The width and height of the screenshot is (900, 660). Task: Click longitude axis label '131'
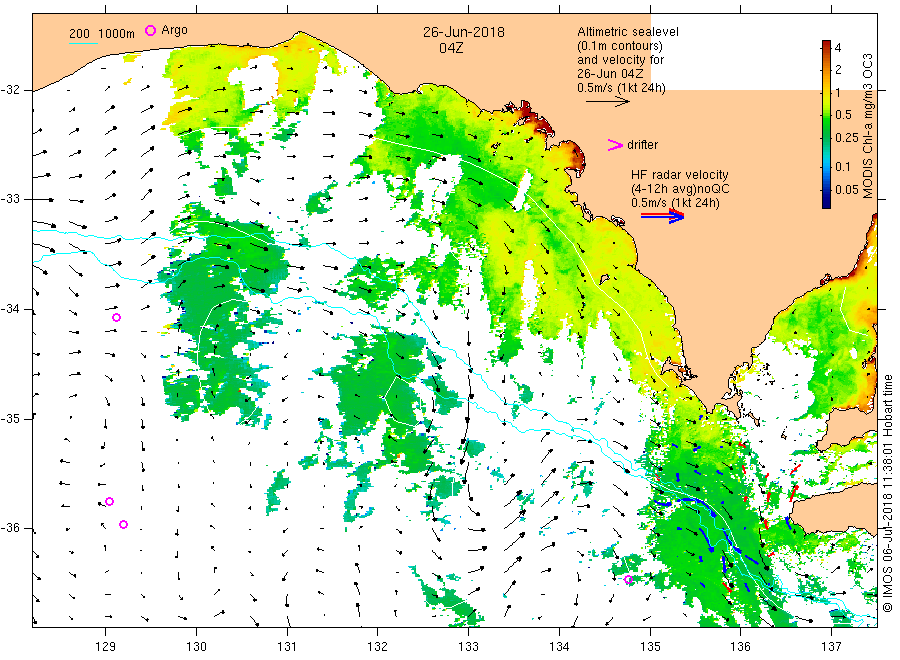click(x=287, y=647)
